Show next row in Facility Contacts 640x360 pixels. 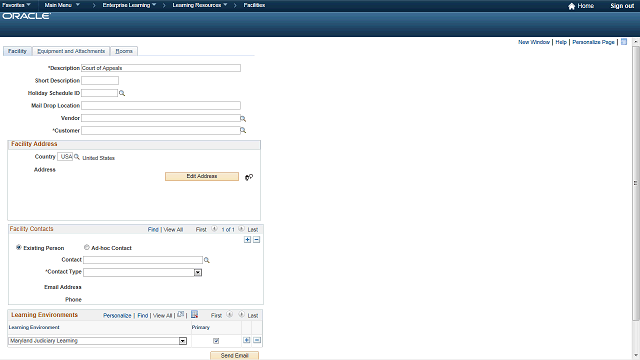tap(241, 229)
